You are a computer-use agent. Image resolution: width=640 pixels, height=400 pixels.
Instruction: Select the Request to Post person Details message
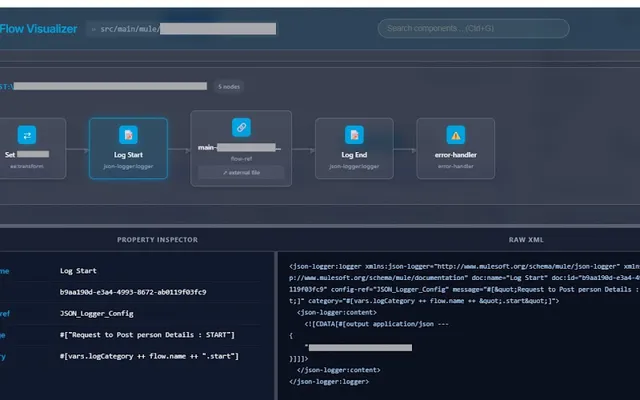(x=147, y=335)
